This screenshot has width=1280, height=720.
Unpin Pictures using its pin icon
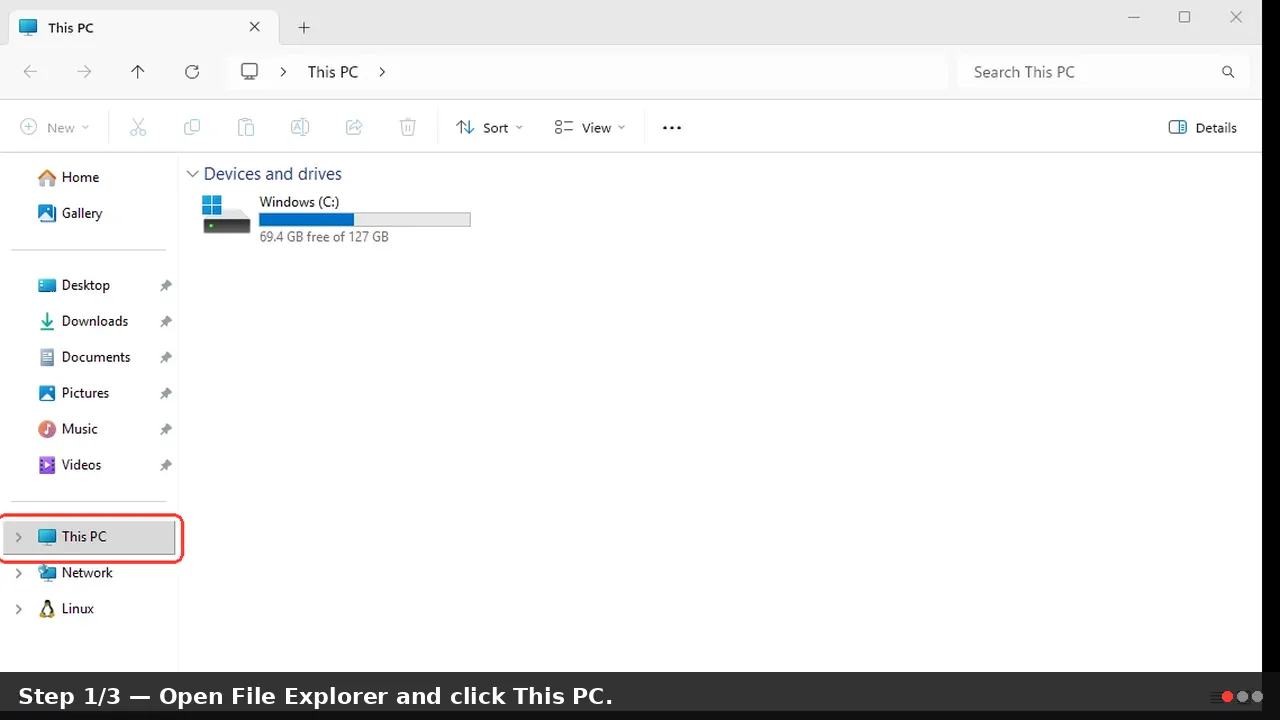[166, 393]
